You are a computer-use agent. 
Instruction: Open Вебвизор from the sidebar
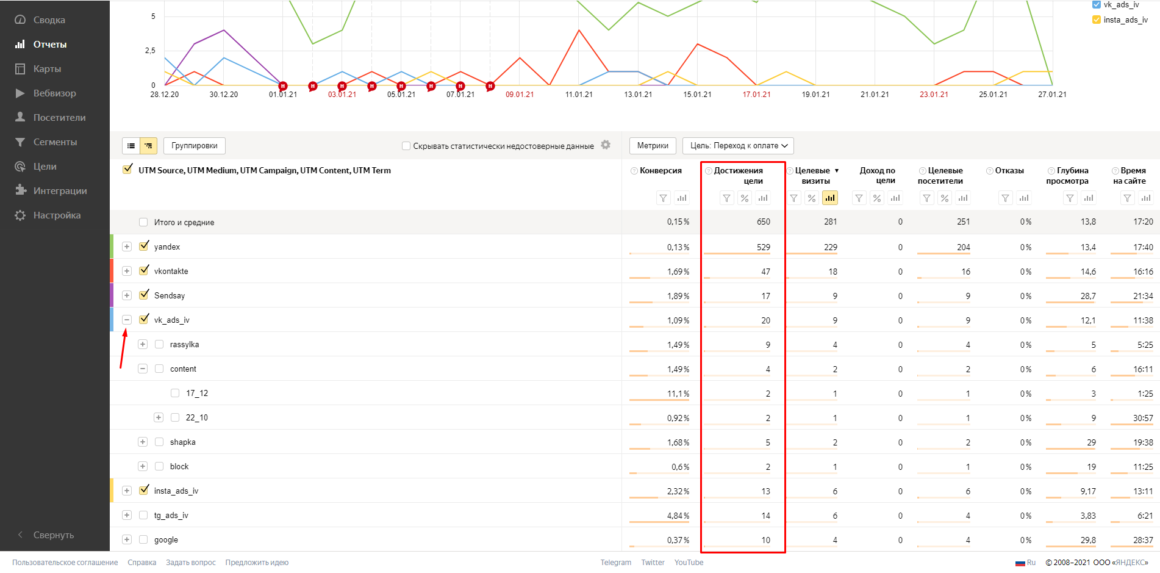tap(53, 93)
